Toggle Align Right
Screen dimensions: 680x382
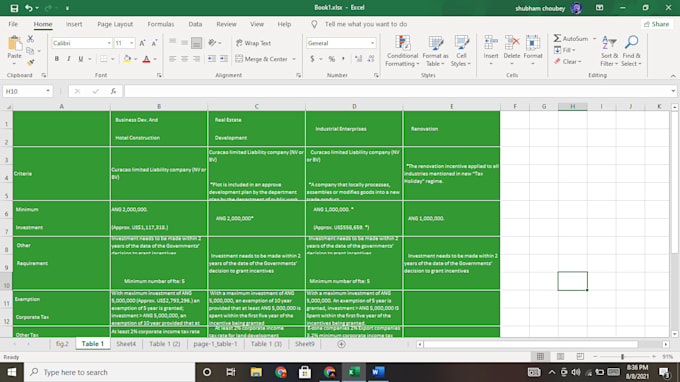[196, 59]
